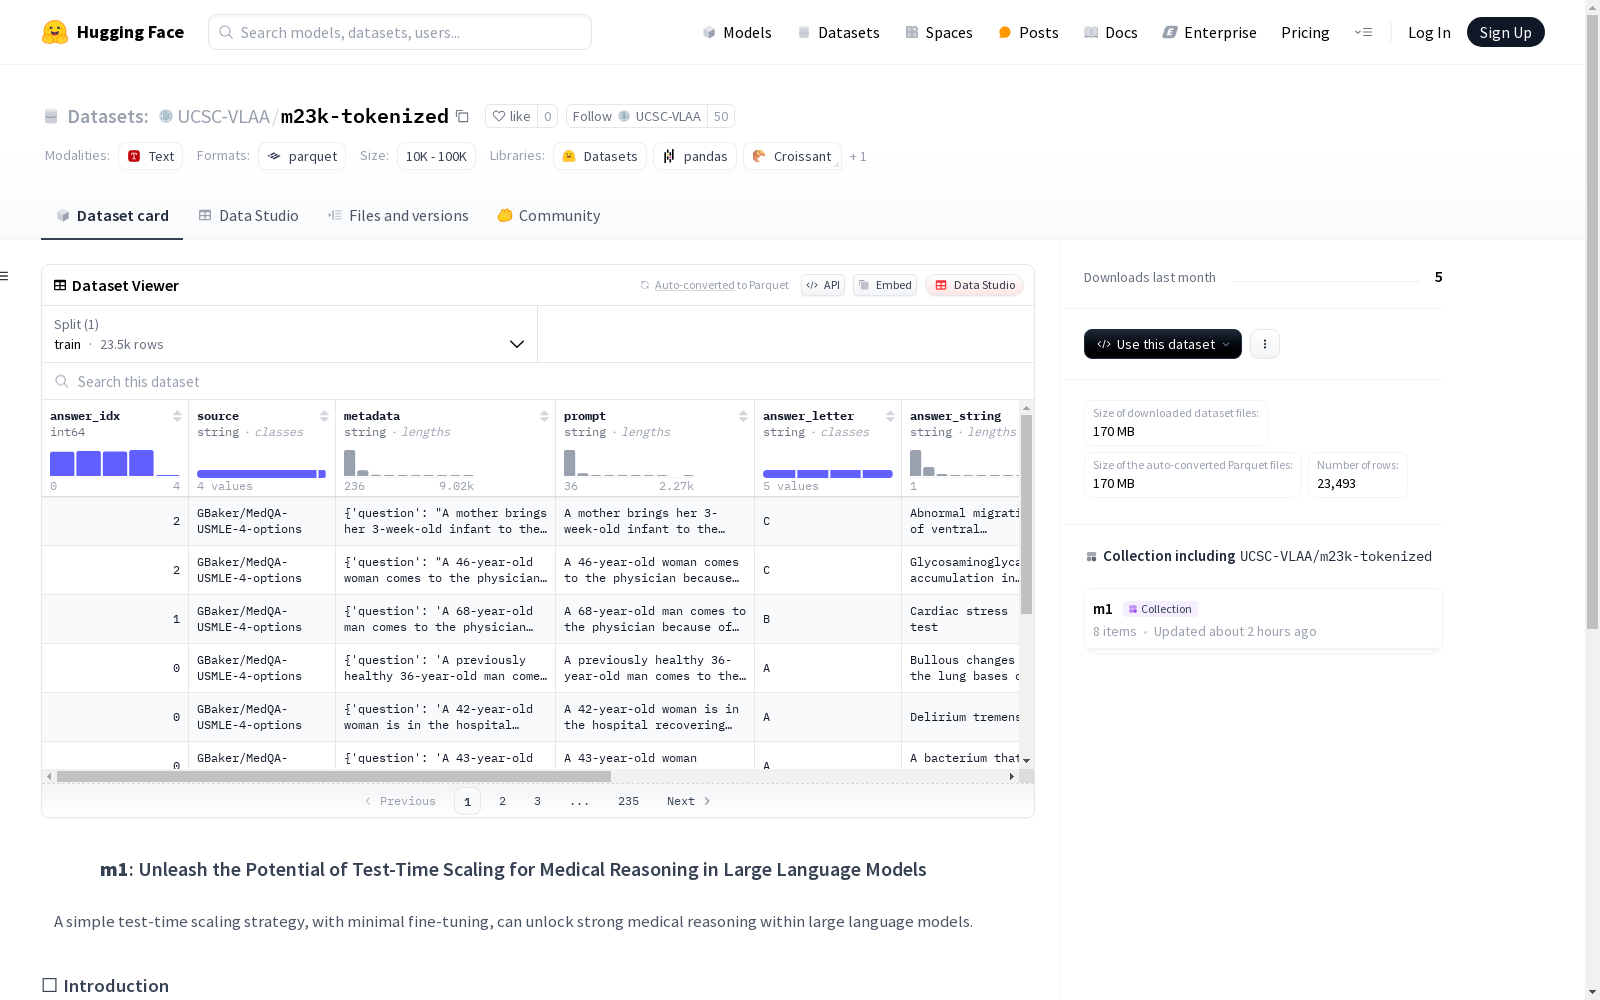
Task: Open Docs in the top navigation
Action: tap(1111, 32)
